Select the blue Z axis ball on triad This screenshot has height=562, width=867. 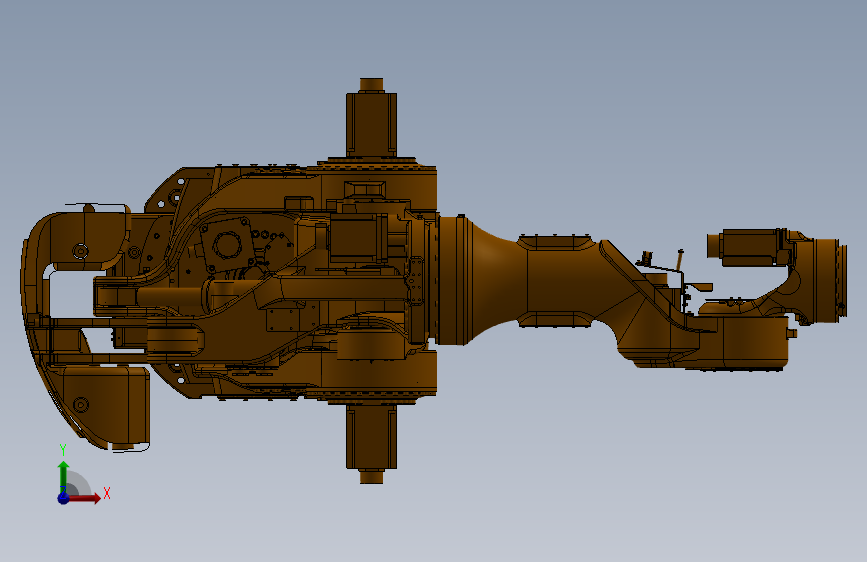tap(63, 498)
